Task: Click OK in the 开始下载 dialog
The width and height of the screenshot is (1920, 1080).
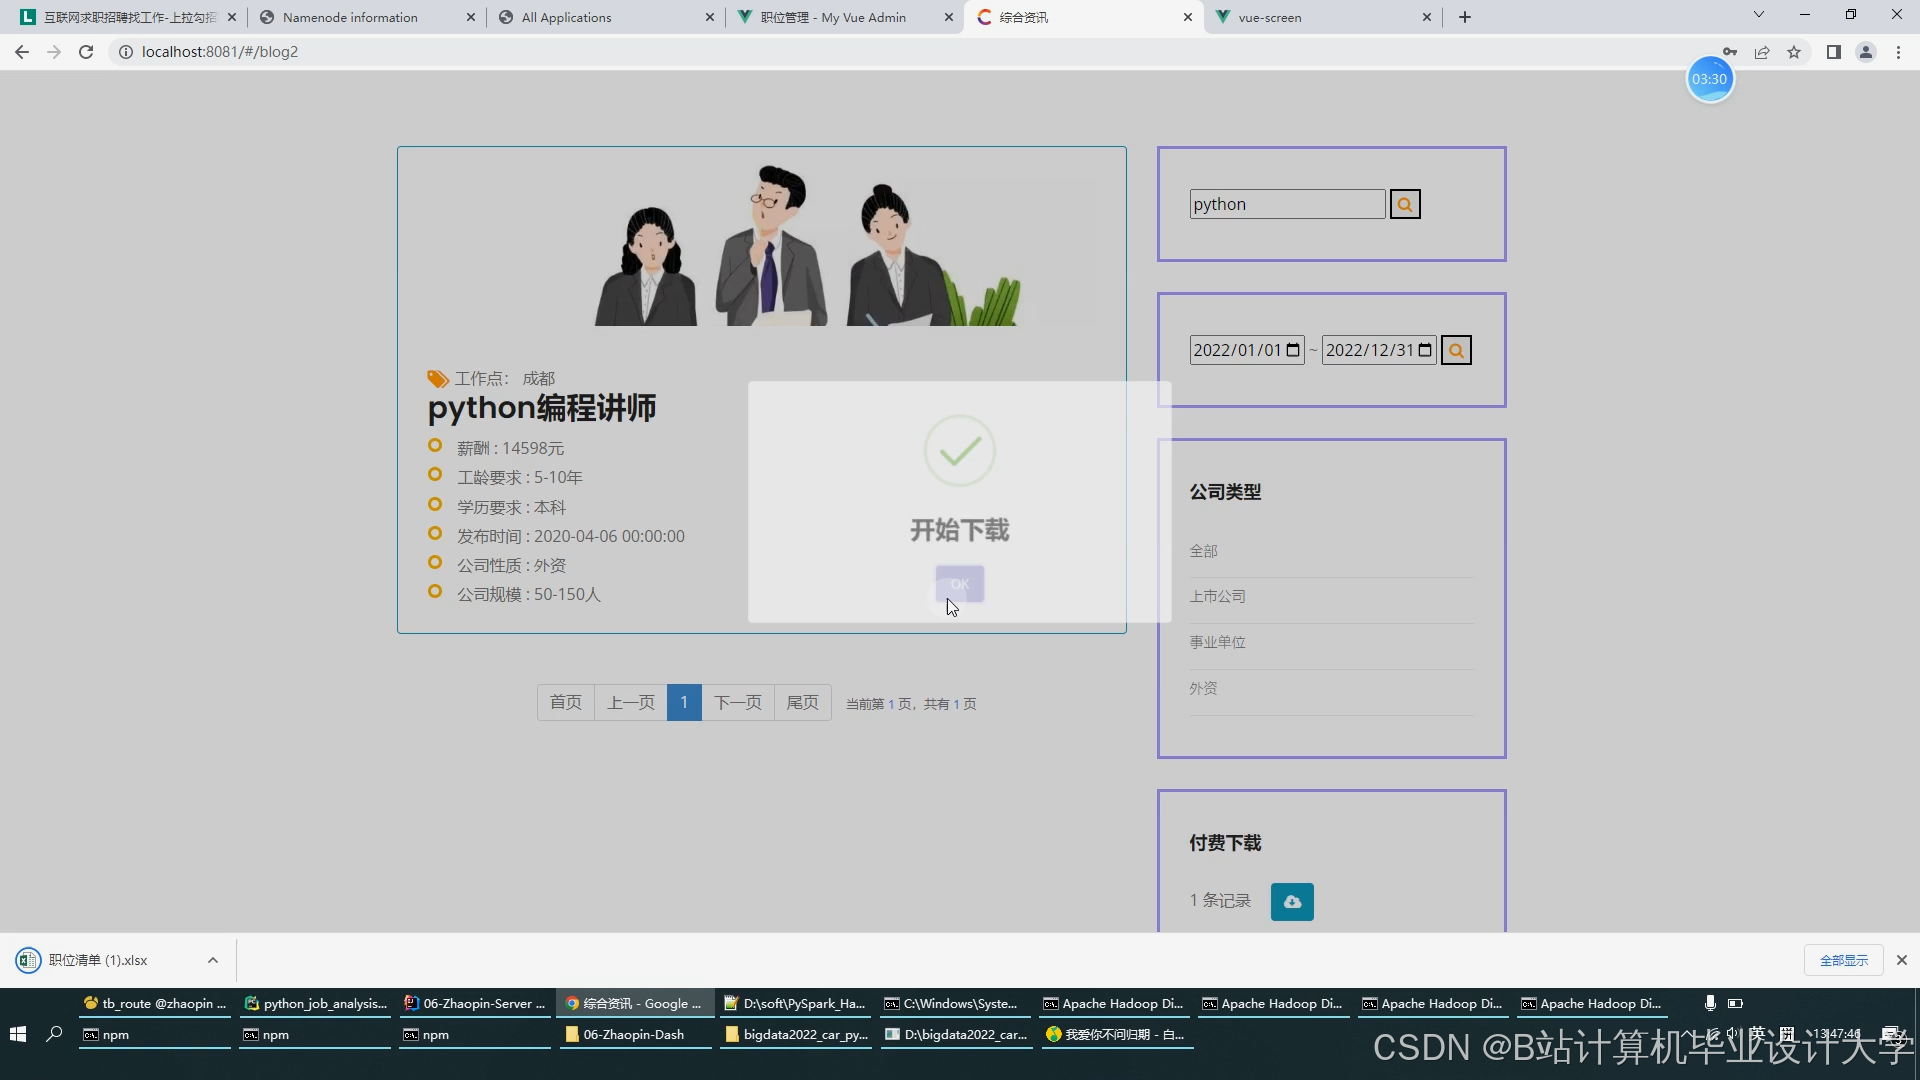Action: point(959,584)
